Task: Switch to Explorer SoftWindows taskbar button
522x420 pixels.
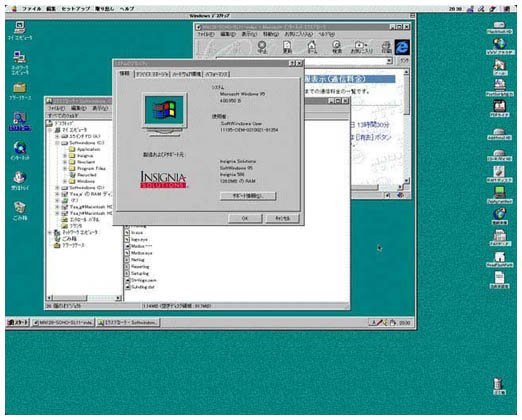Action: point(128,322)
